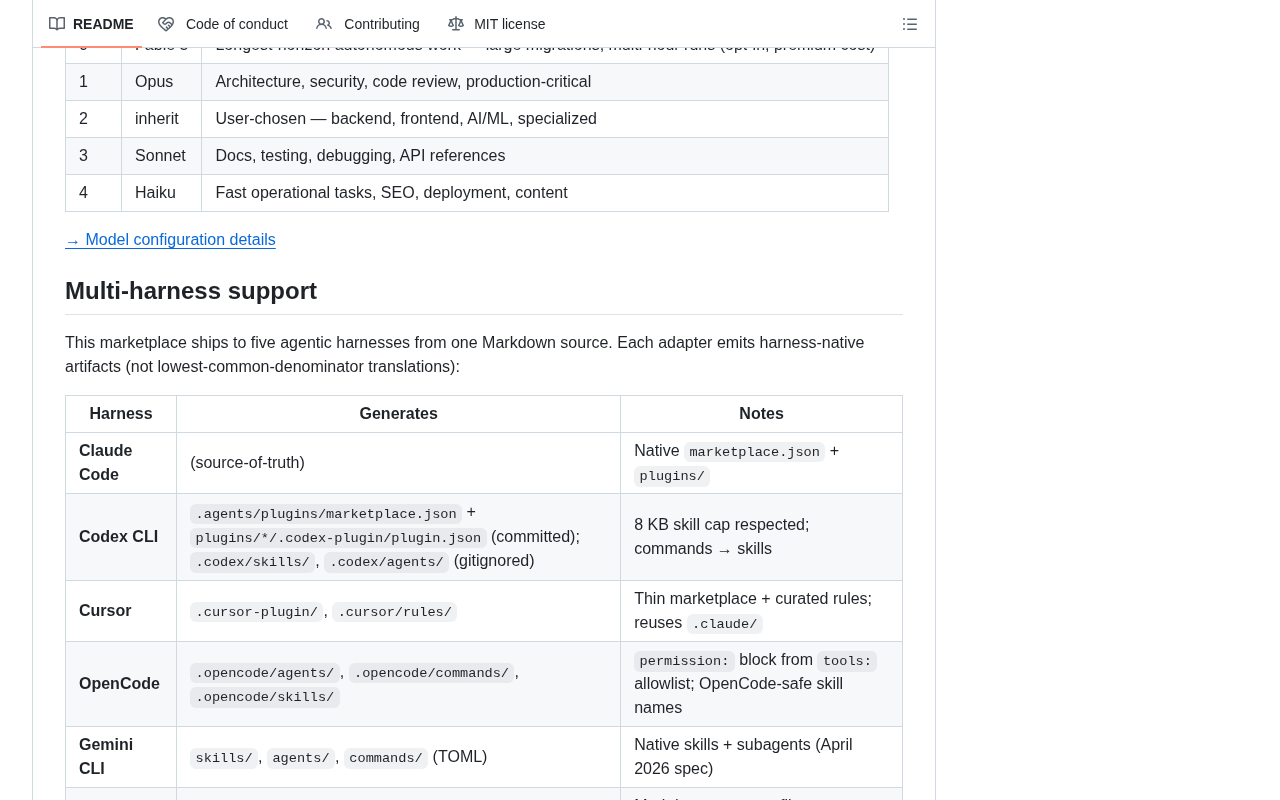Click 'Architecture, security, code review, production-critical' cell
This screenshot has height=800, width=1280.
(x=545, y=82)
